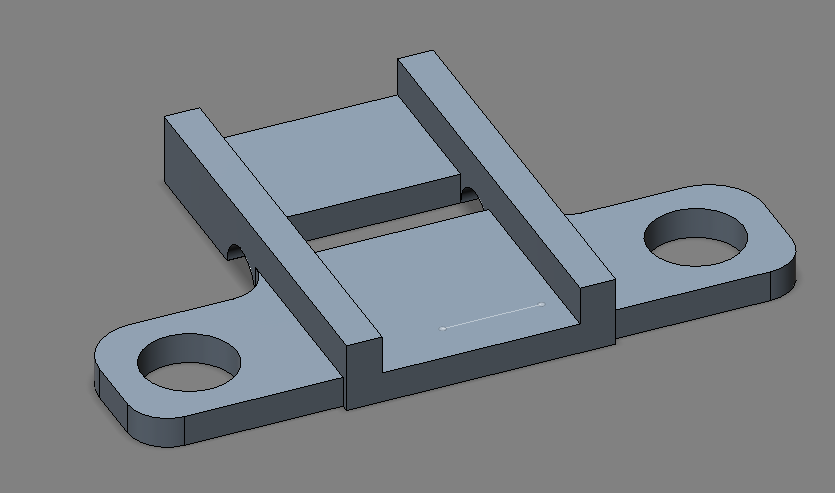Screen dimensions: 835x493
Task: Pick the thin sketch line on the lower platform
Action: [x=492, y=316]
